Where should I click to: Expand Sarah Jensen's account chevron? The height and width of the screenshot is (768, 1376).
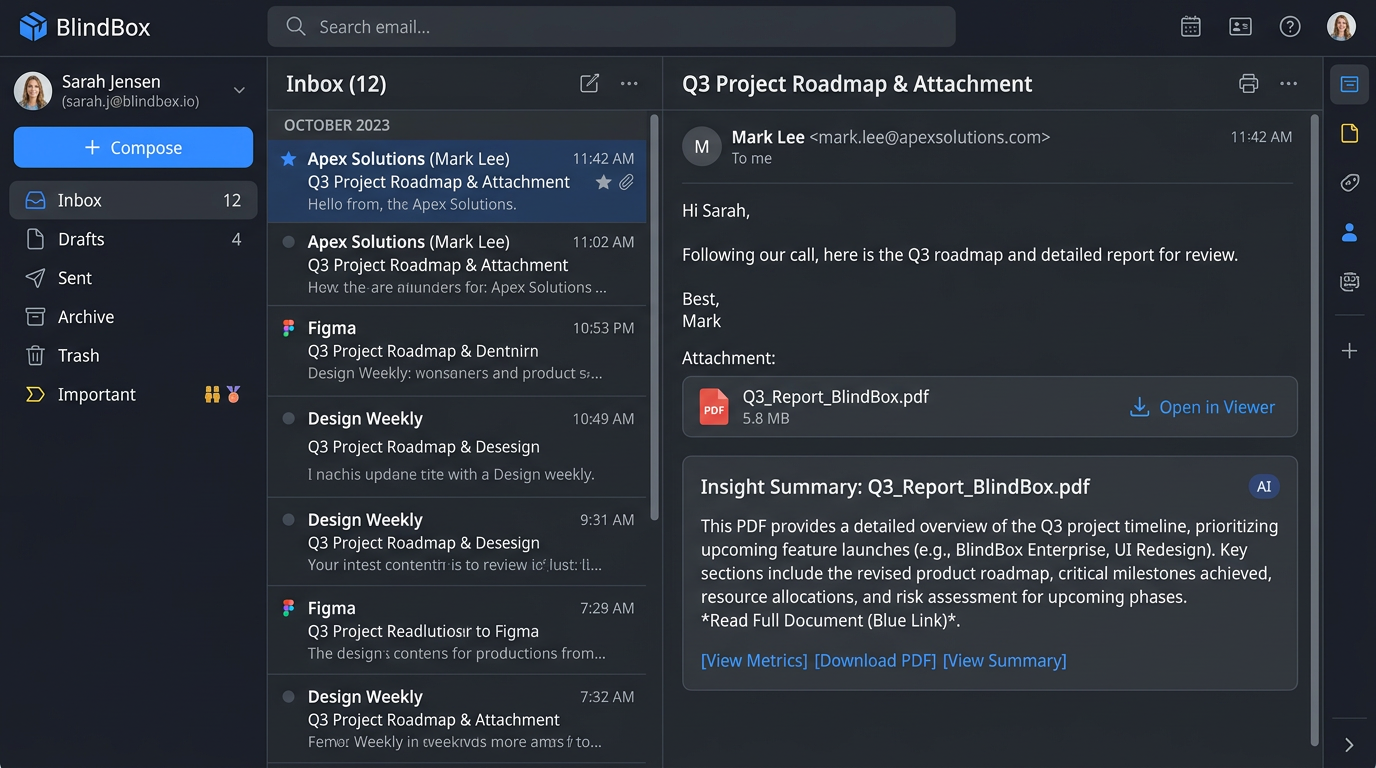click(x=239, y=89)
